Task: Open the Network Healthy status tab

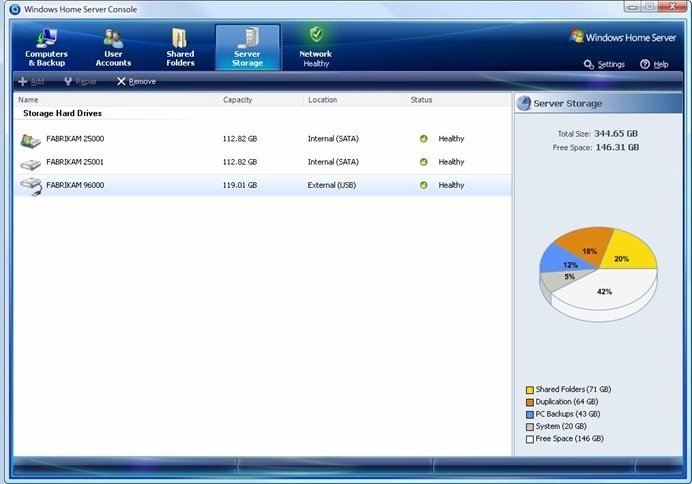Action: [x=316, y=48]
